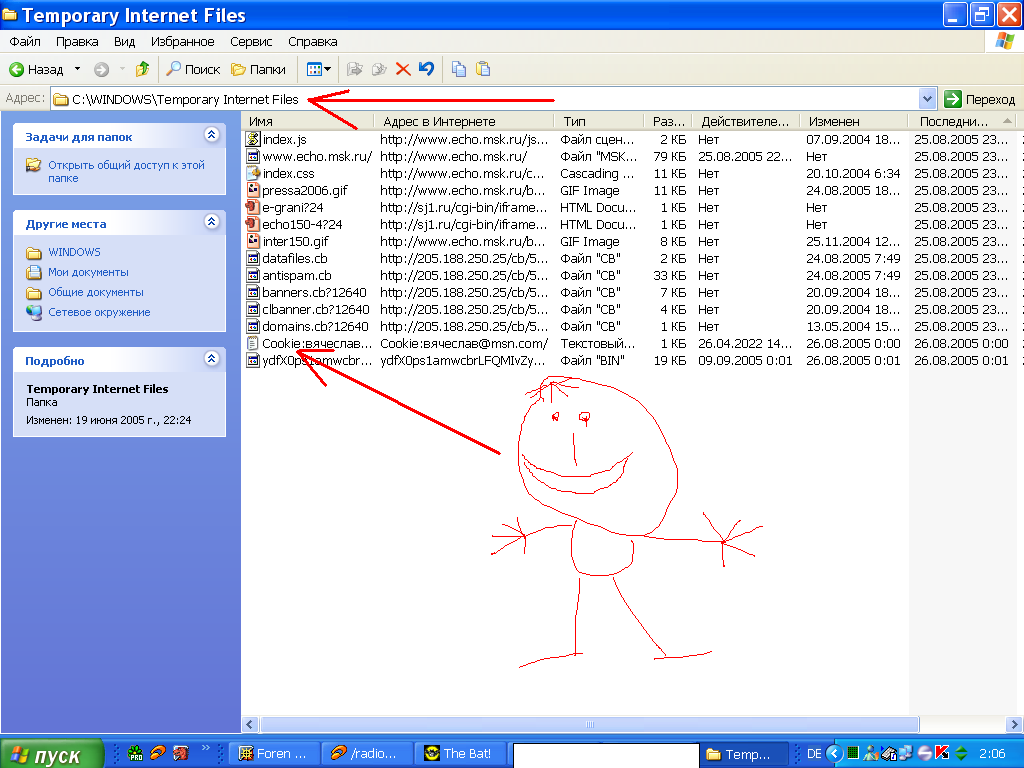The width and height of the screenshot is (1024, 768).
Task: Open Мои документы link
Action: click(x=88, y=272)
